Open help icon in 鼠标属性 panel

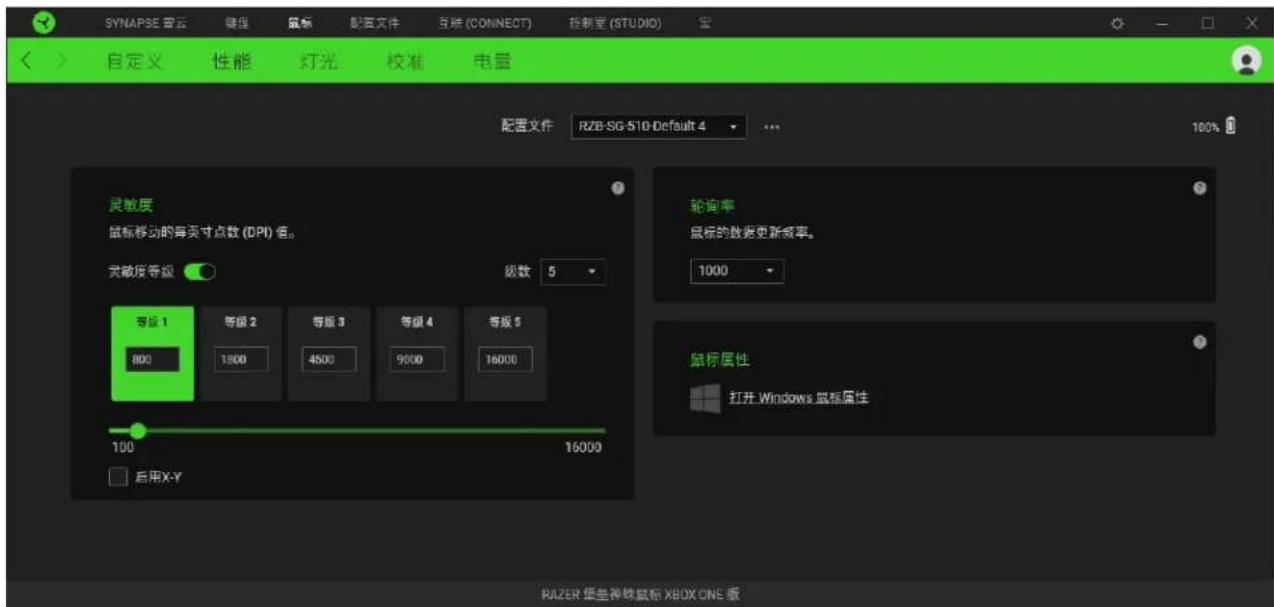pos(1200,341)
